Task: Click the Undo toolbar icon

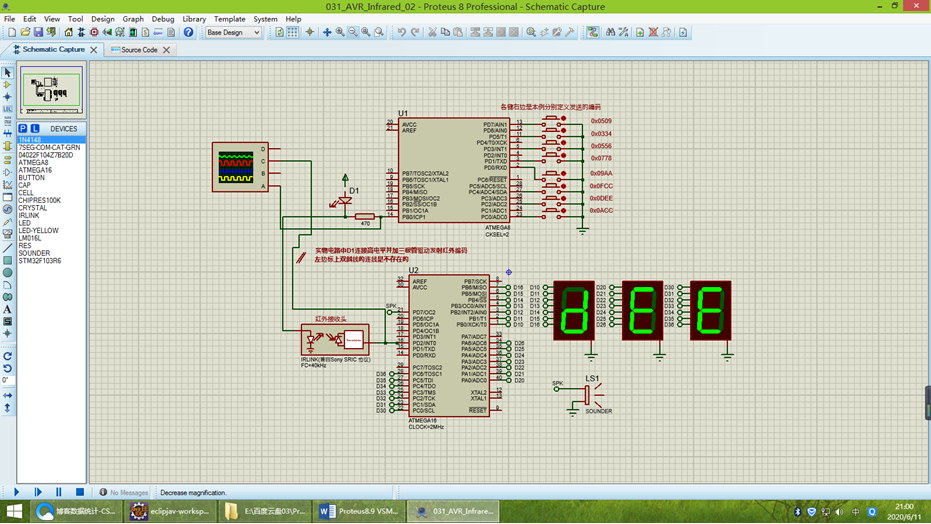Action: [401, 32]
